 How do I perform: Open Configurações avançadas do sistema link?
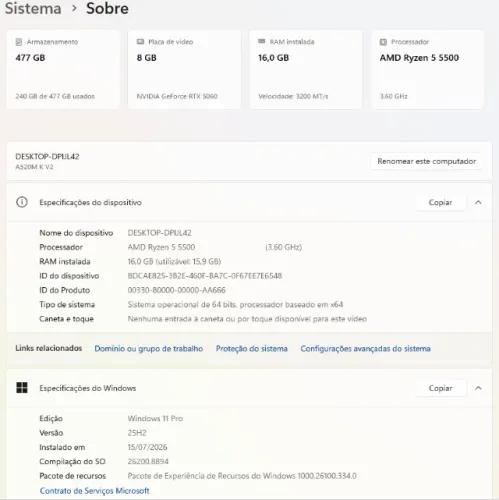(x=366, y=349)
